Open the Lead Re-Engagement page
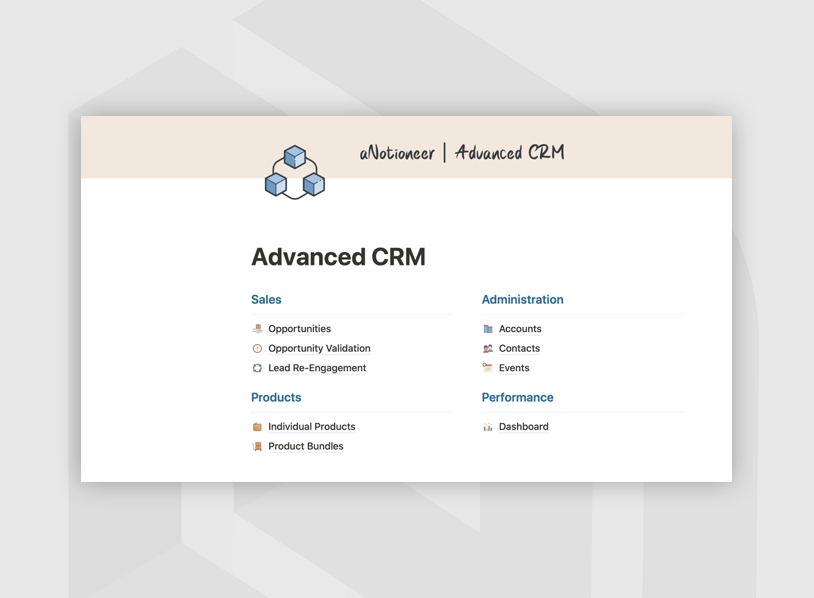 click(x=317, y=368)
